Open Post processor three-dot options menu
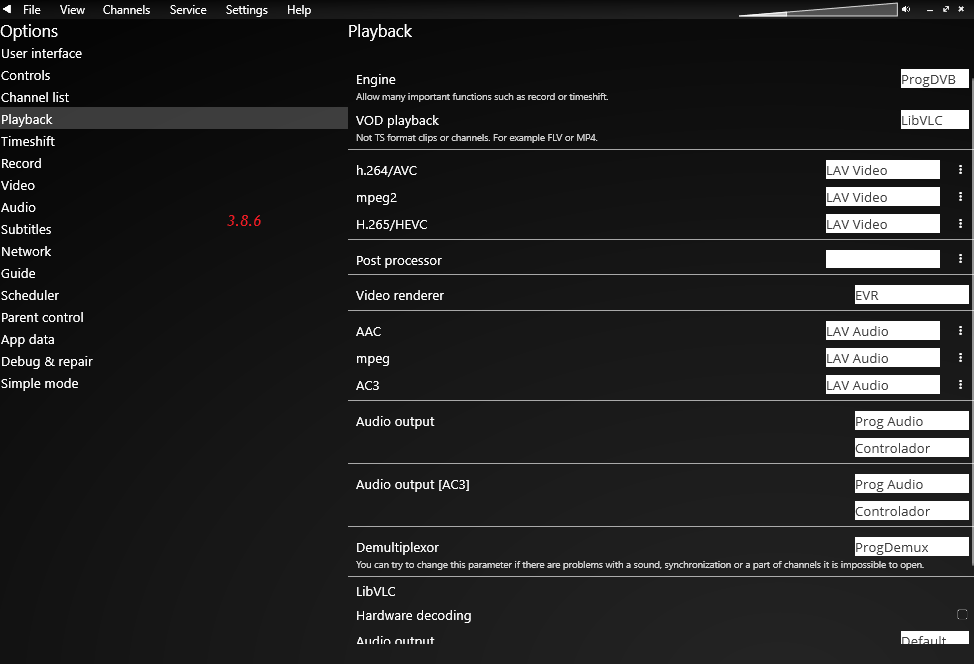 (x=960, y=259)
